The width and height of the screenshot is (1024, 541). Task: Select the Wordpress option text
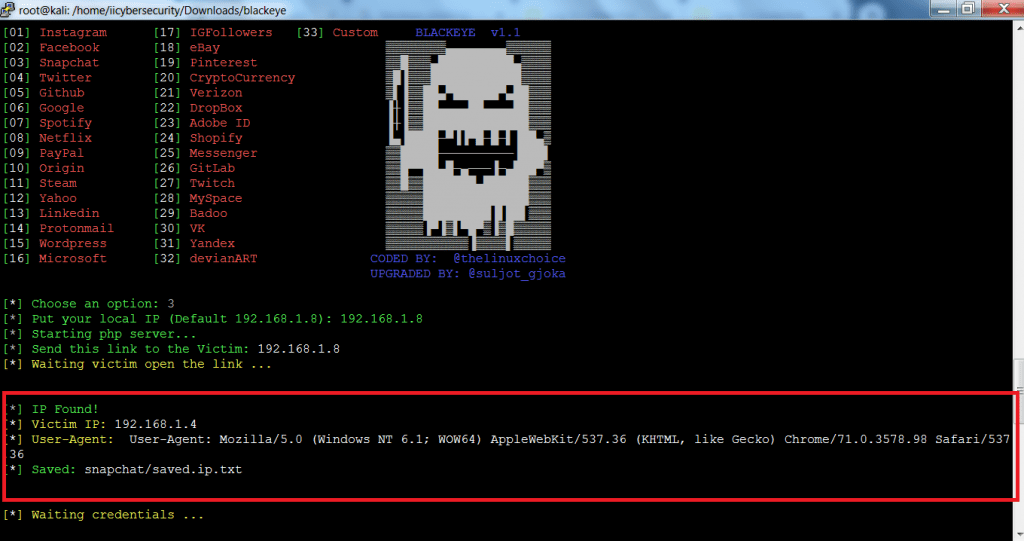pos(72,242)
